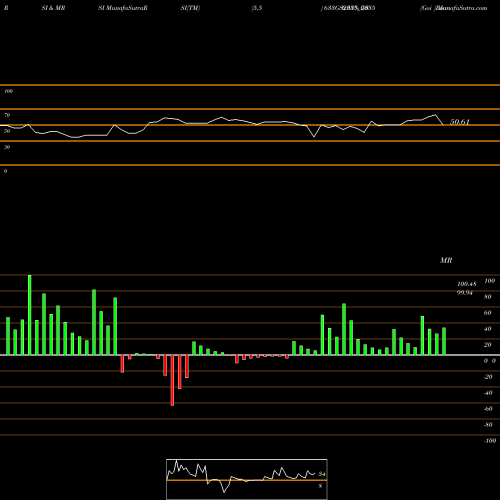This screenshot has width=500, height=500.
Task: Click the '(5,5' parameter text in header
Action: click(x=256, y=8)
